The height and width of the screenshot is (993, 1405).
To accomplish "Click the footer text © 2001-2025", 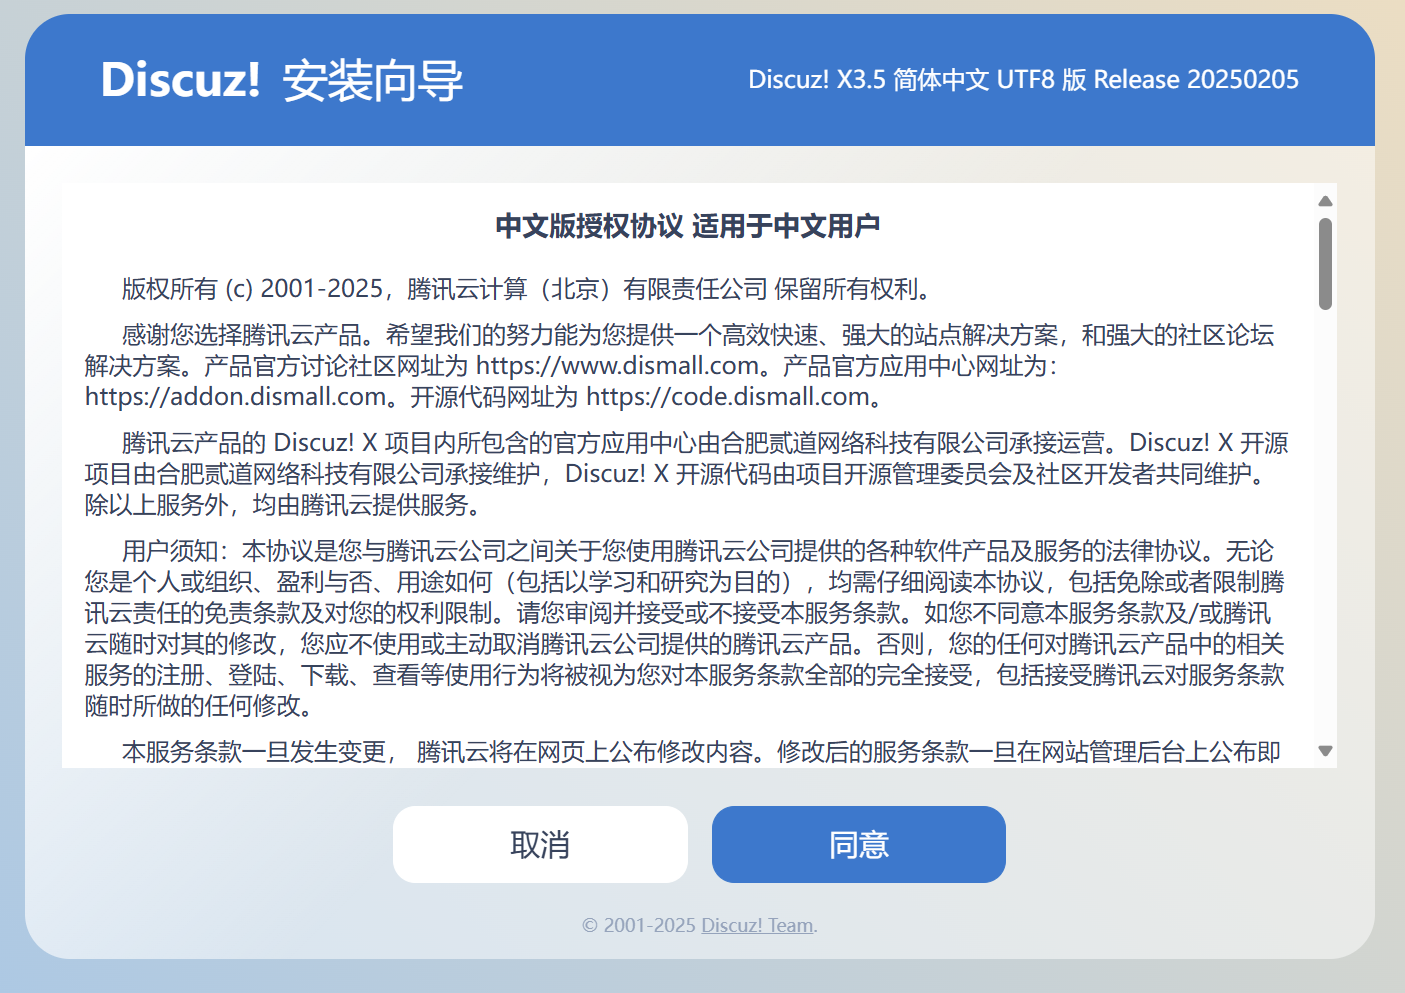I will (639, 925).
